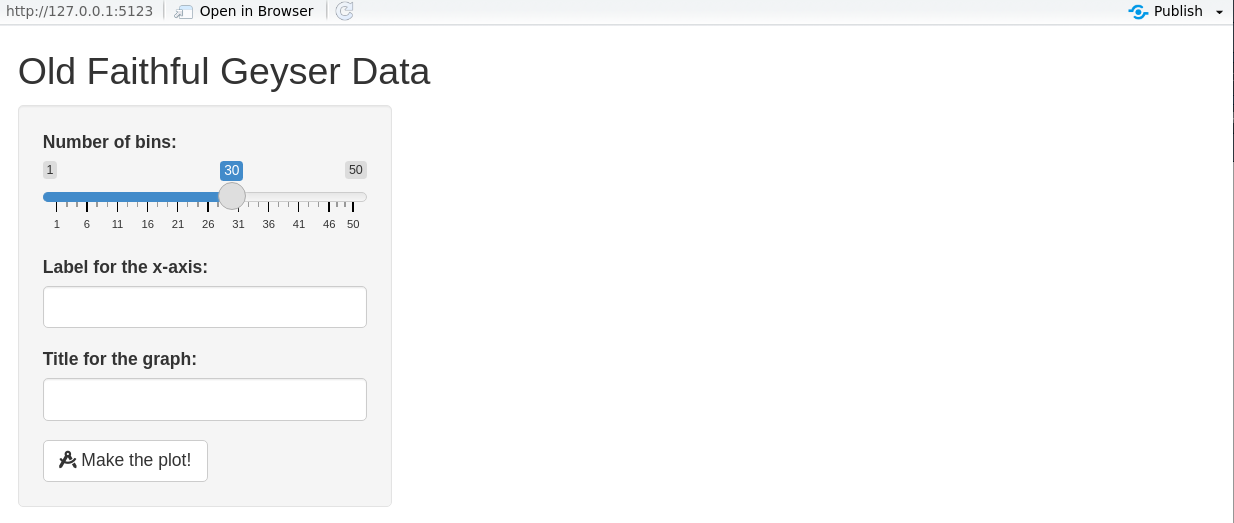Screen dimensions: 1234x523
Task: Select the 127.0.0.1:5123 address text
Action: tap(80, 12)
